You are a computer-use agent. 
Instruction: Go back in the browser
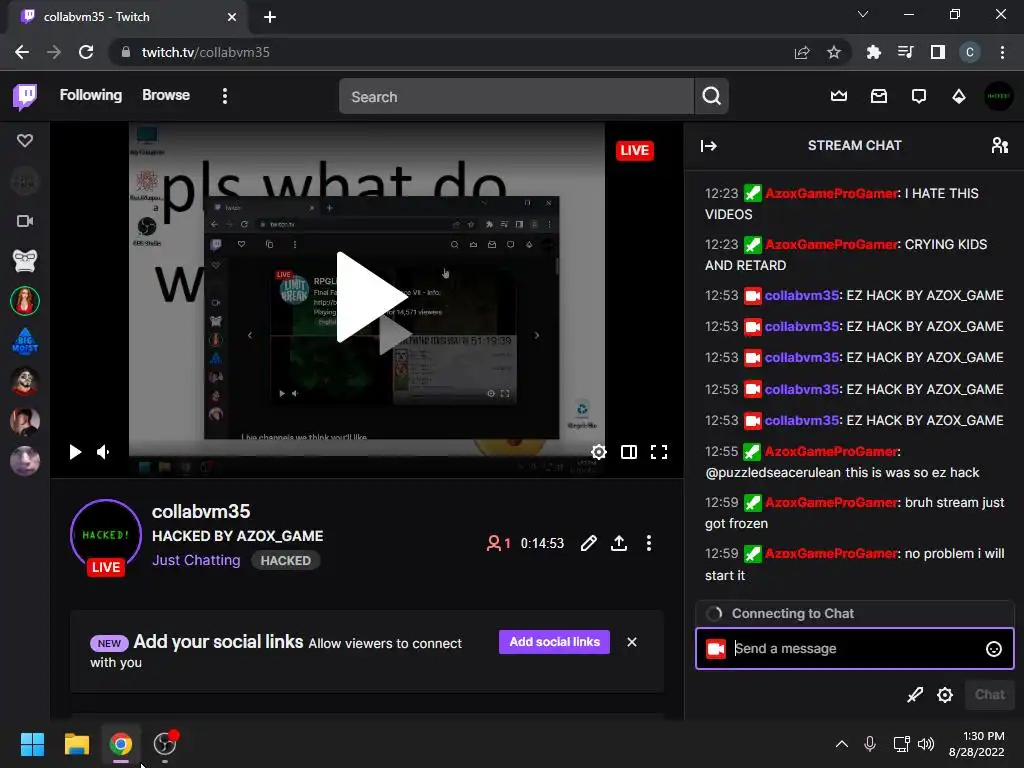(22, 52)
